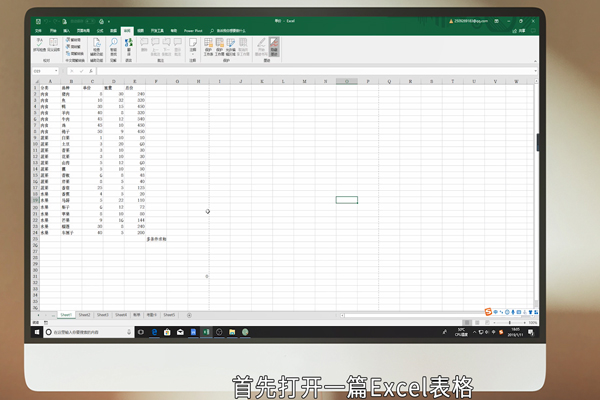This screenshot has height=400, width=600.
Task: Open Allow Edit Ranges
Action: click(x=230, y=47)
